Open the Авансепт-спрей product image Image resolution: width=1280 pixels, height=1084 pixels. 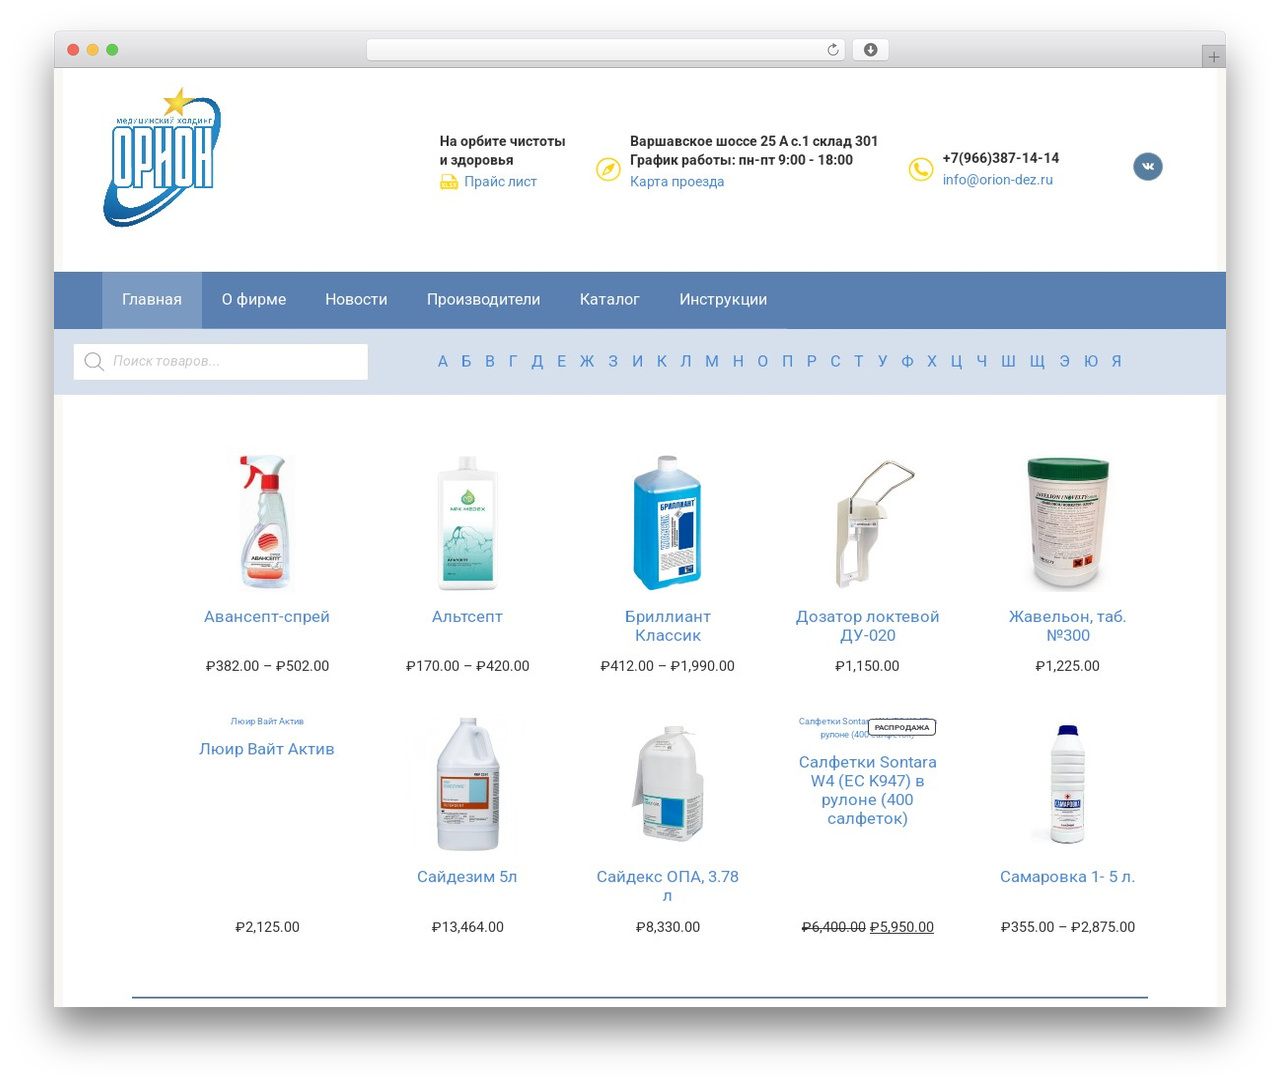click(x=266, y=522)
